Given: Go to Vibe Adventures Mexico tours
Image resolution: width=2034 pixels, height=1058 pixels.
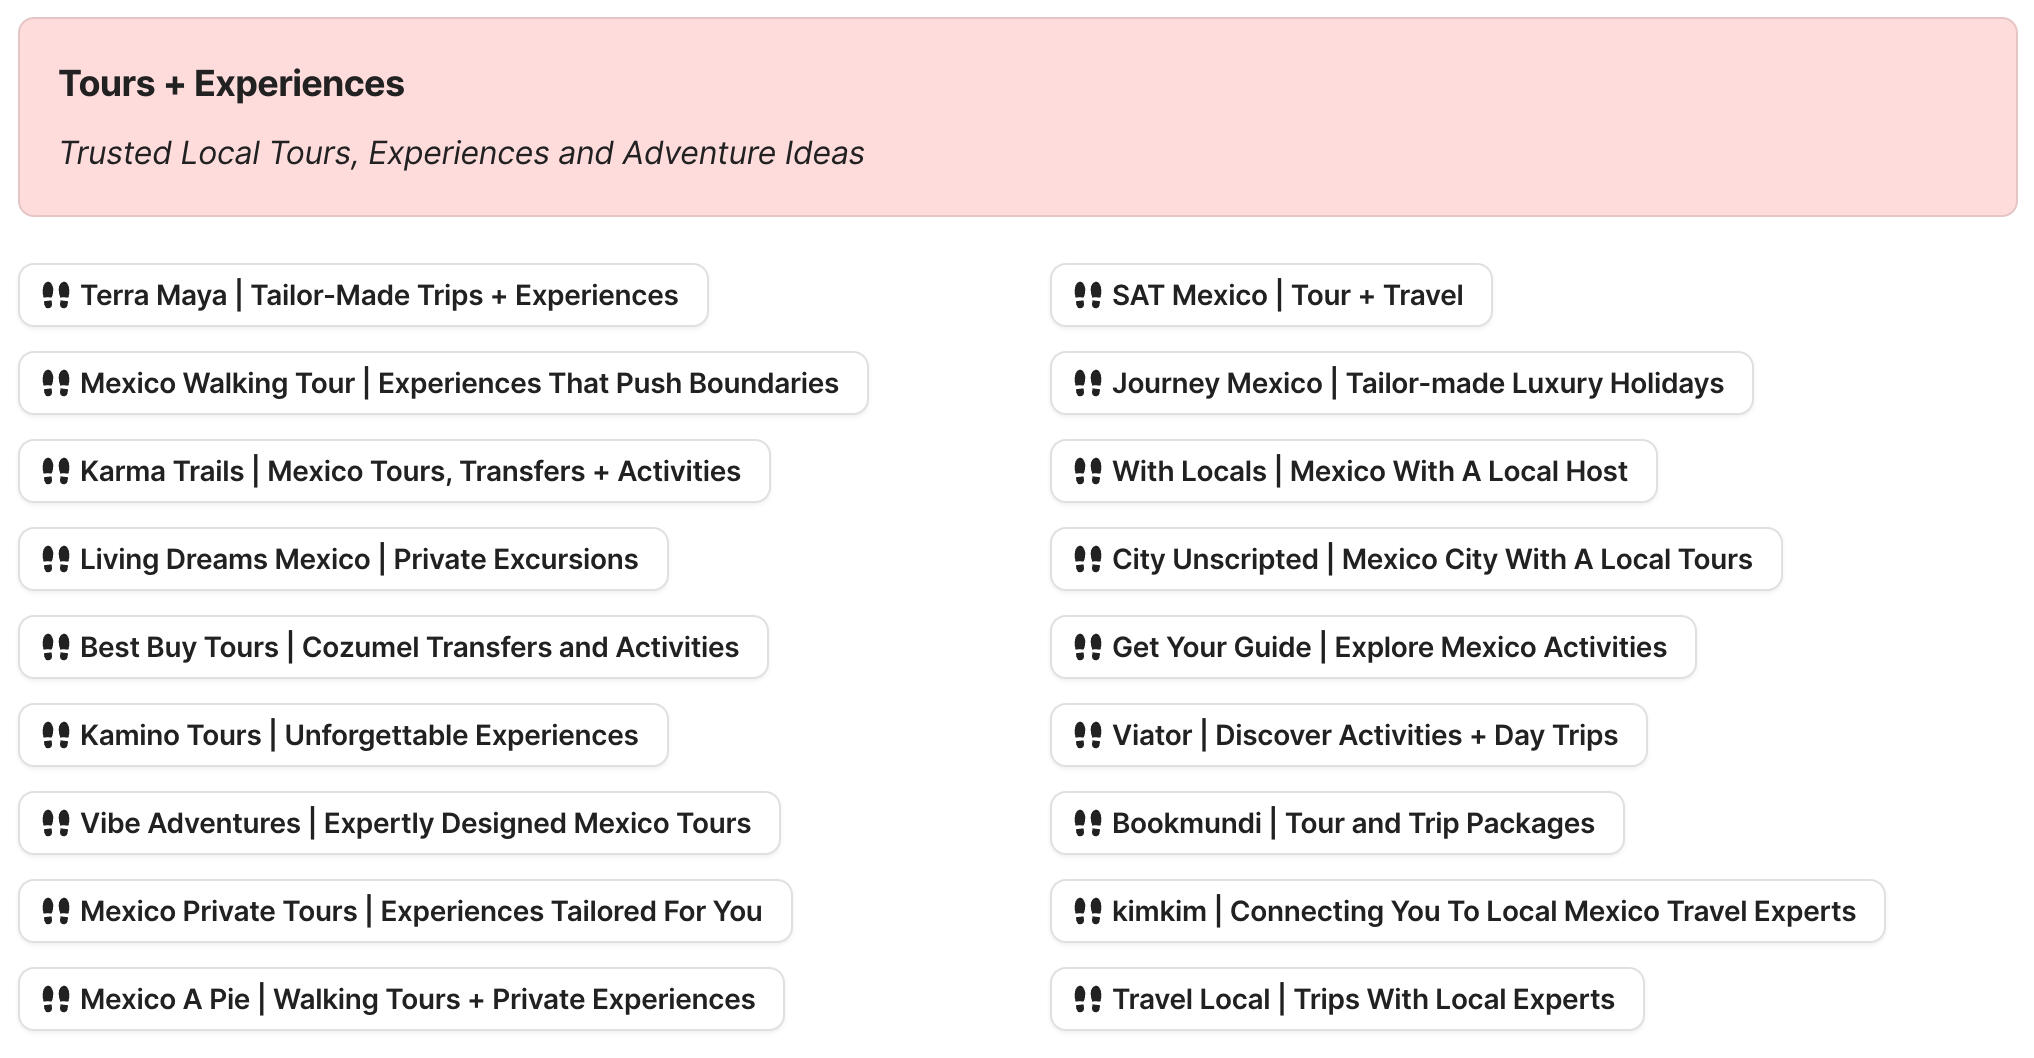Looking at the screenshot, I should pos(415,823).
